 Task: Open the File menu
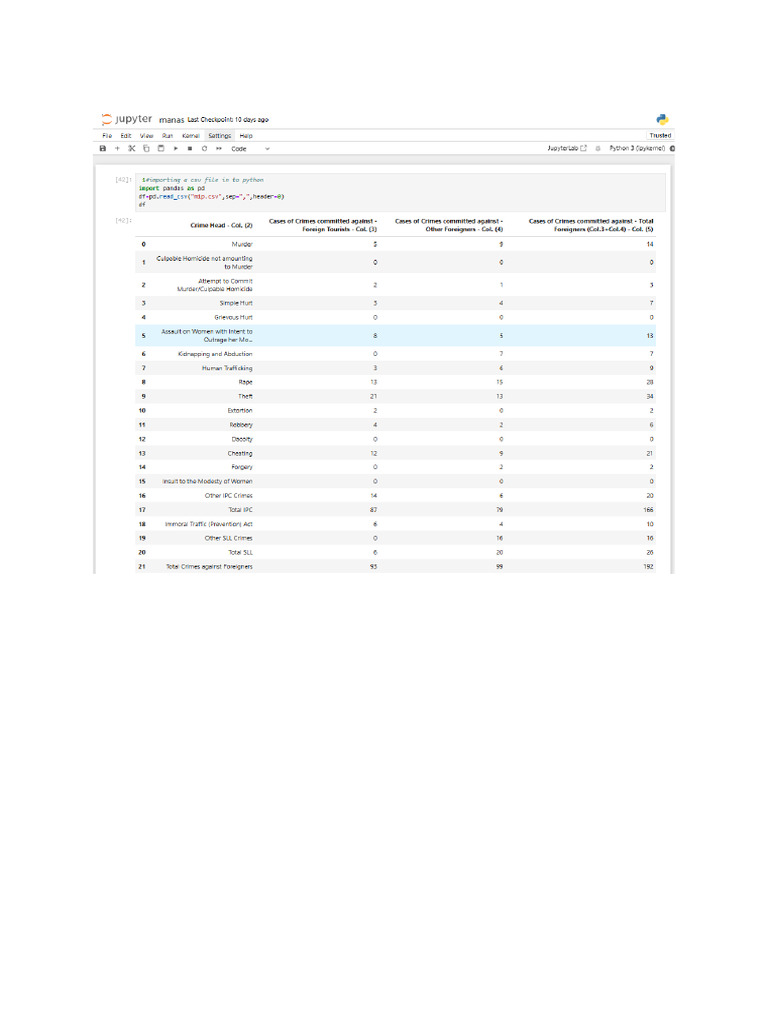click(x=107, y=136)
